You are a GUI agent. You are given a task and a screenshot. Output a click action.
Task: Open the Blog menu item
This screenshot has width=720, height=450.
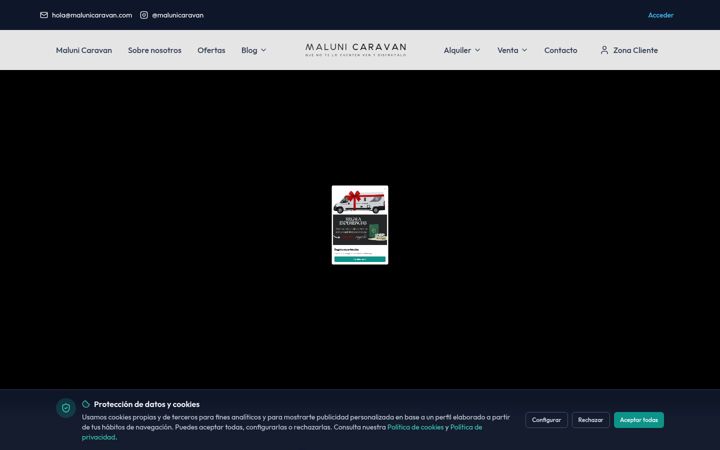click(249, 50)
